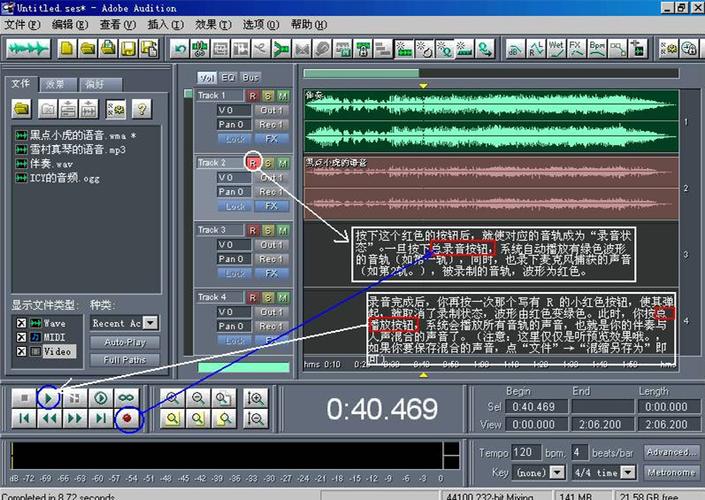
Task: Select file 伴奏.wav in list
Action: coord(44,164)
